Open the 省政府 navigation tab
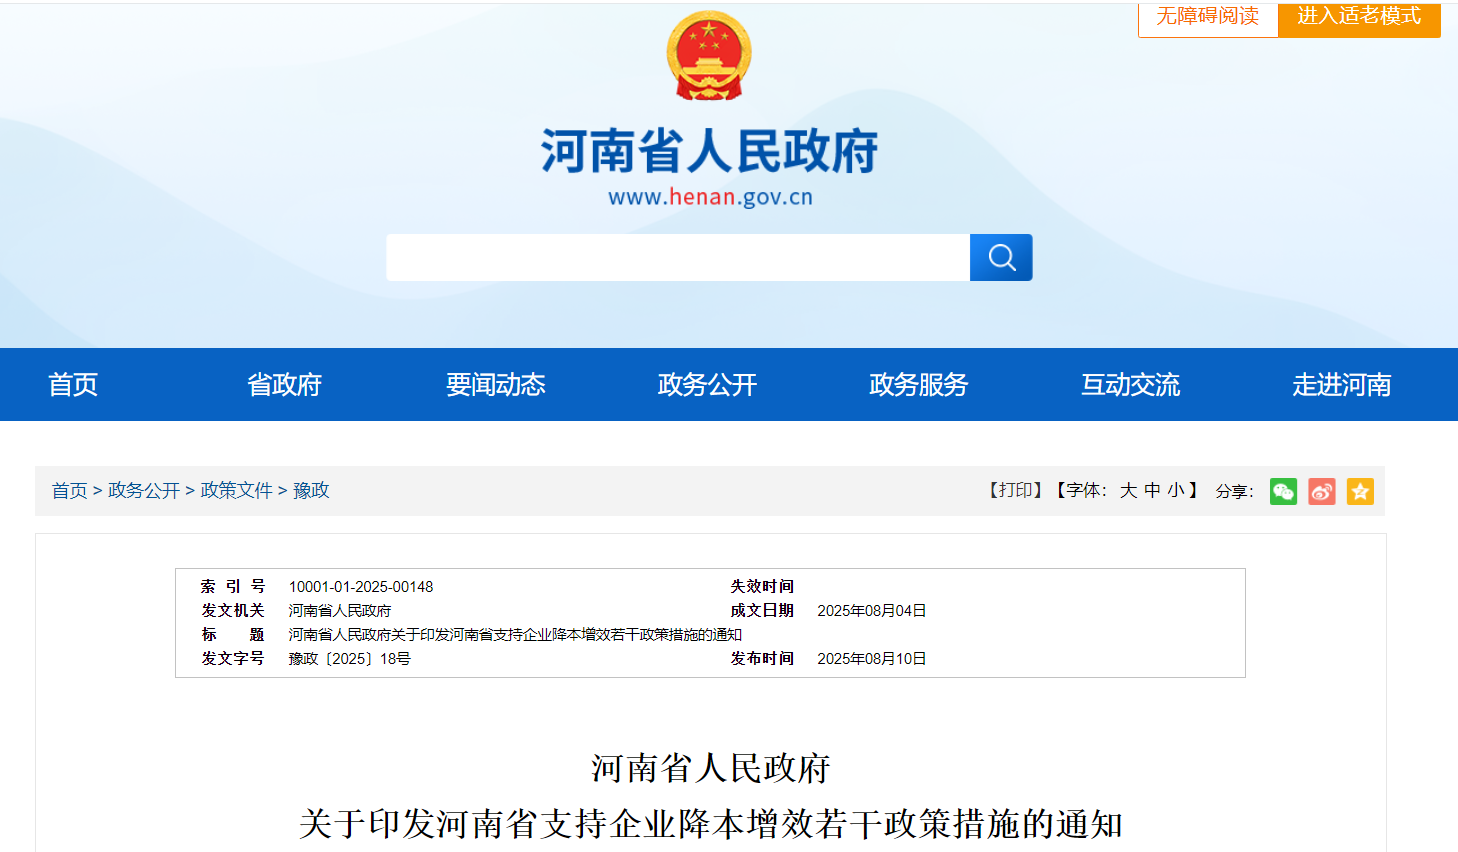 284,385
